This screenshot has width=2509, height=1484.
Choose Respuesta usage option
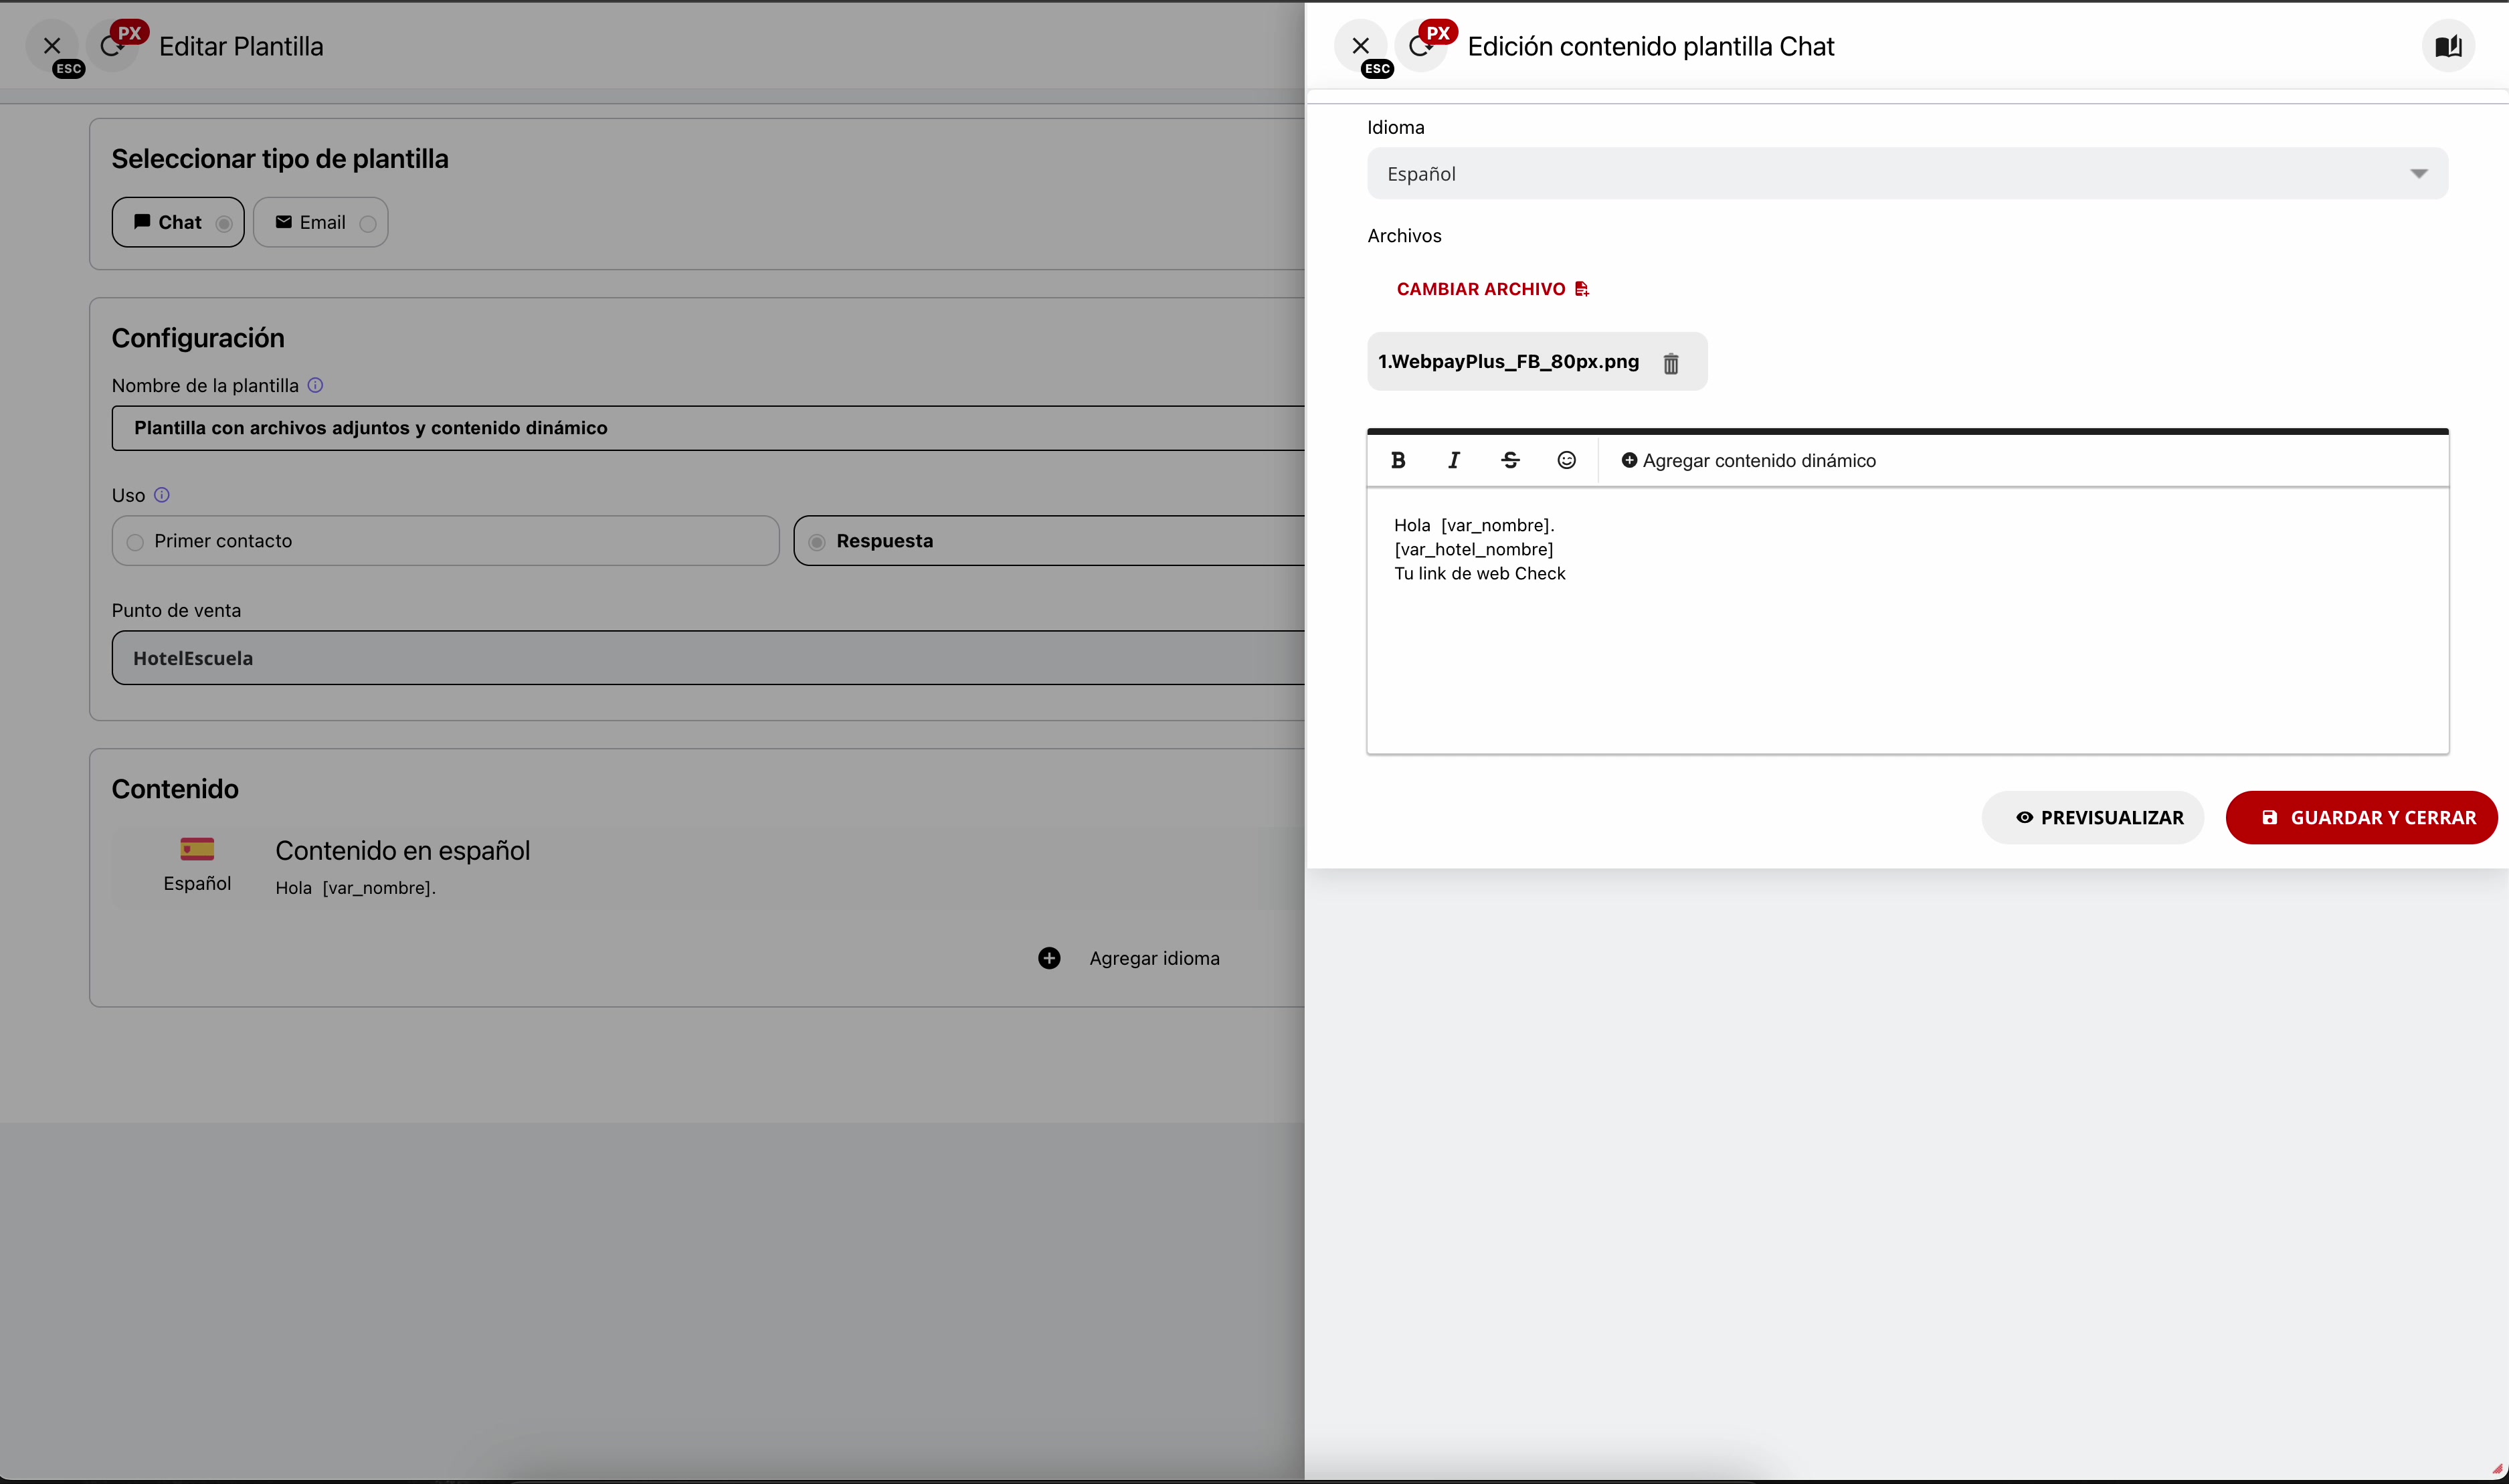[817, 542]
